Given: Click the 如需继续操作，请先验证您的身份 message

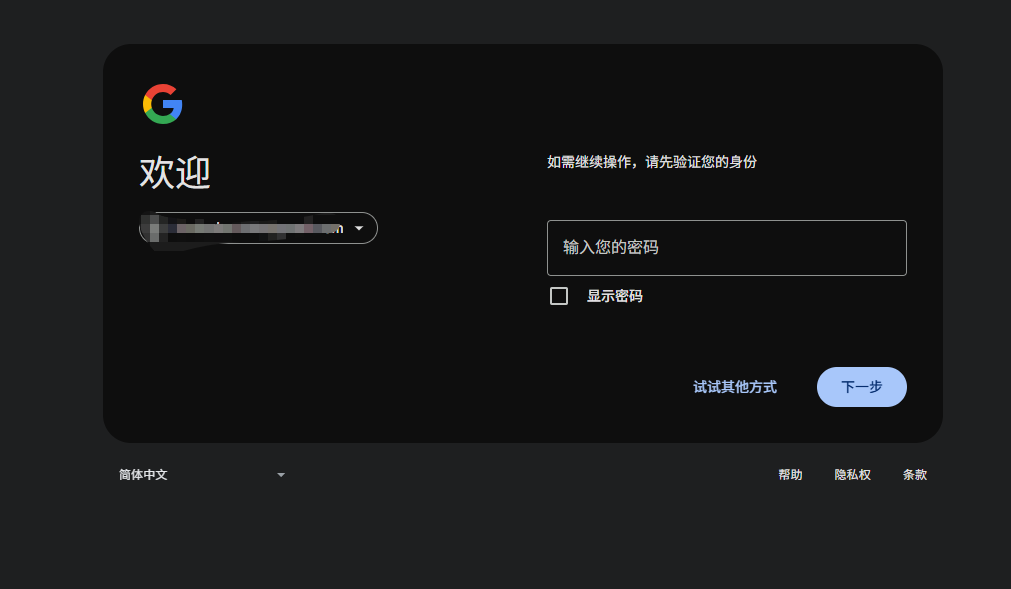Looking at the screenshot, I should [x=652, y=162].
